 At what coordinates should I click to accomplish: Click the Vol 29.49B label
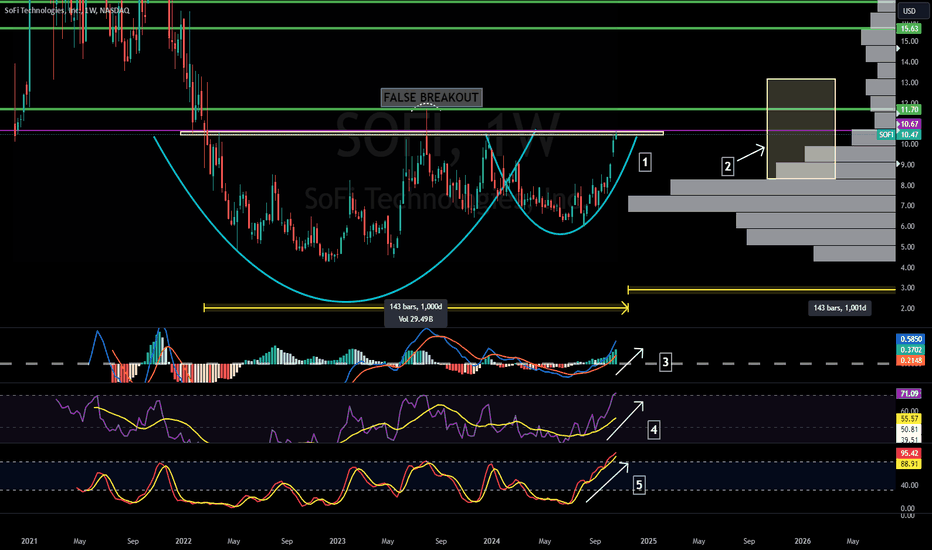416,319
